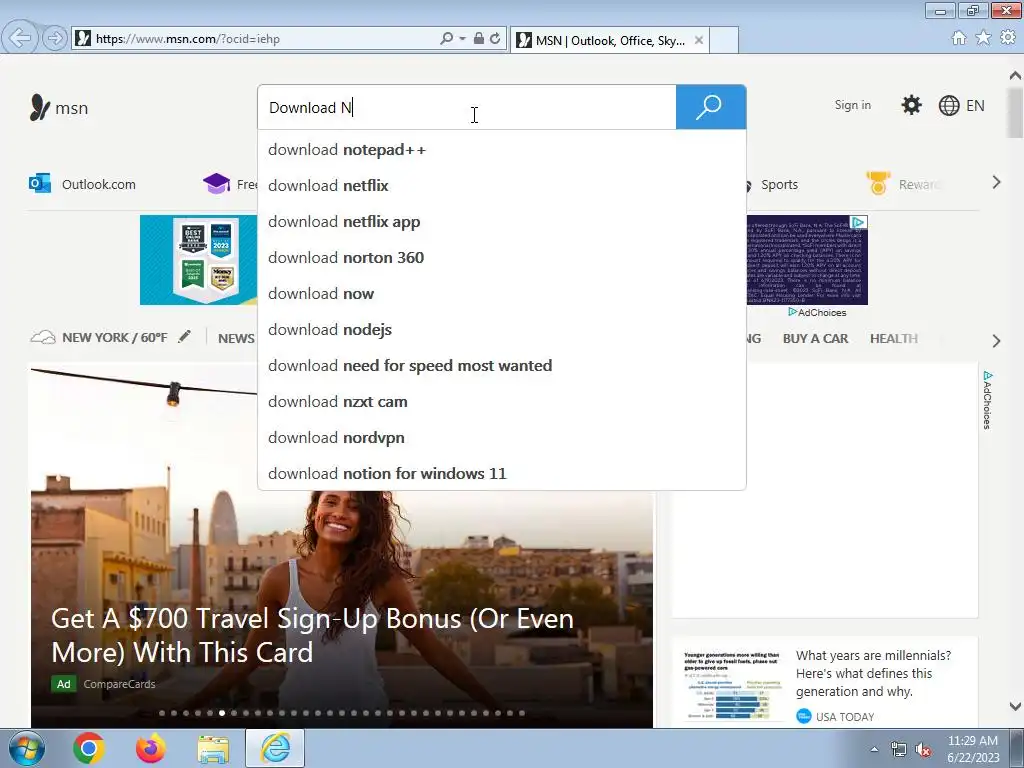Viewport: 1024px width, 768px height.
Task: Click Sign in link
Action: pyautogui.click(x=852, y=105)
